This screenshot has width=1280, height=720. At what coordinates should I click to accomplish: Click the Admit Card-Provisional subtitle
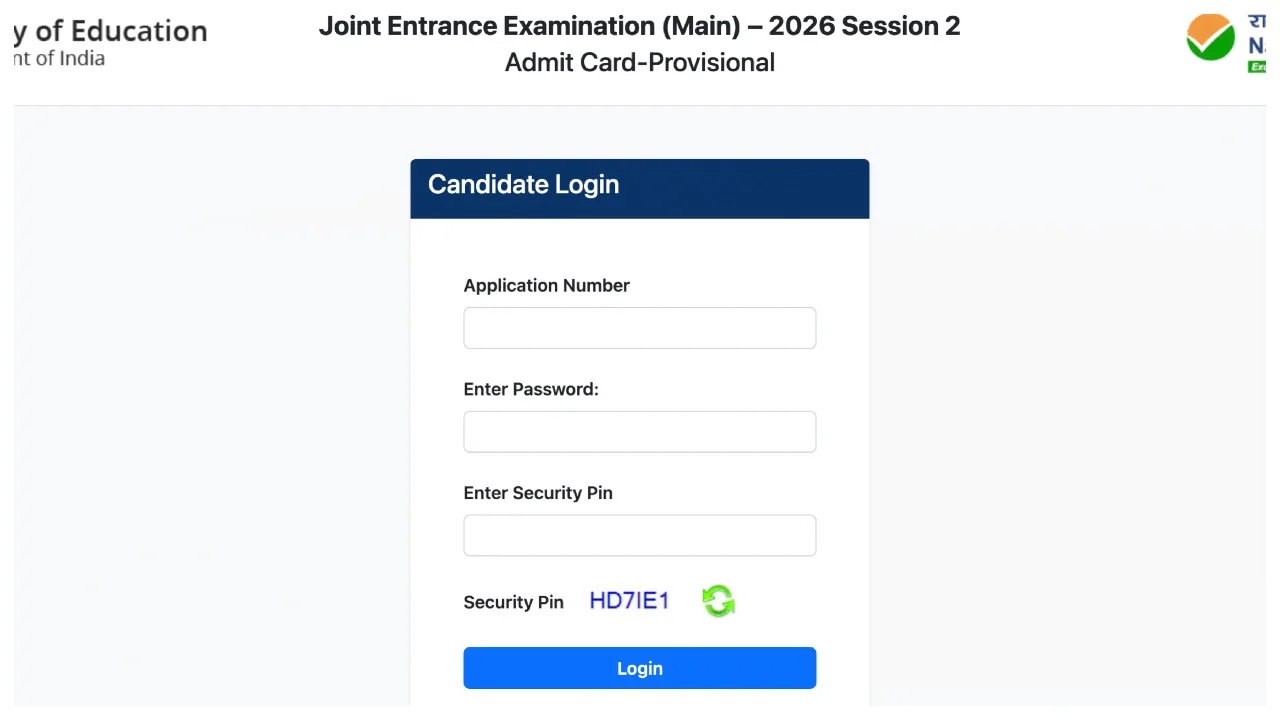(x=639, y=62)
